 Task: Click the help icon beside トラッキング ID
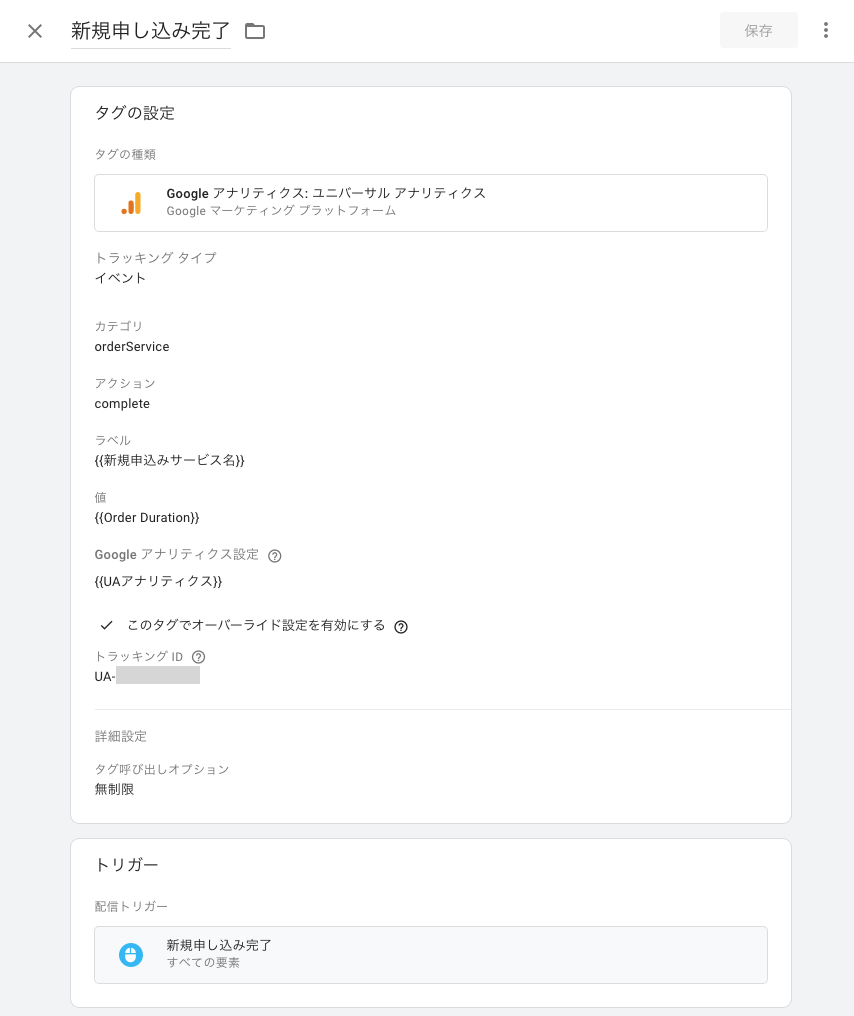coord(198,657)
